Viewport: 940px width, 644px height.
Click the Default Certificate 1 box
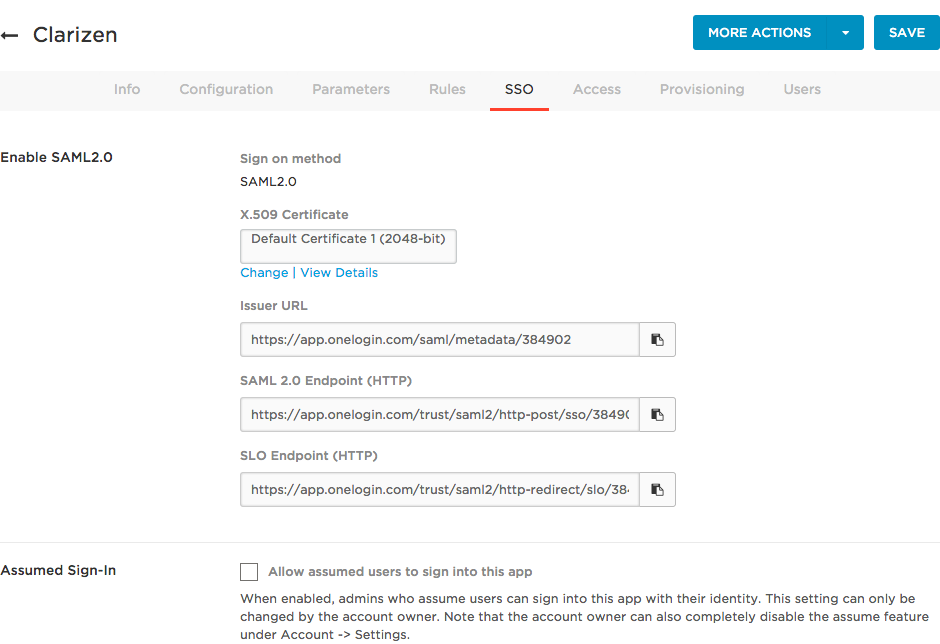tap(348, 246)
